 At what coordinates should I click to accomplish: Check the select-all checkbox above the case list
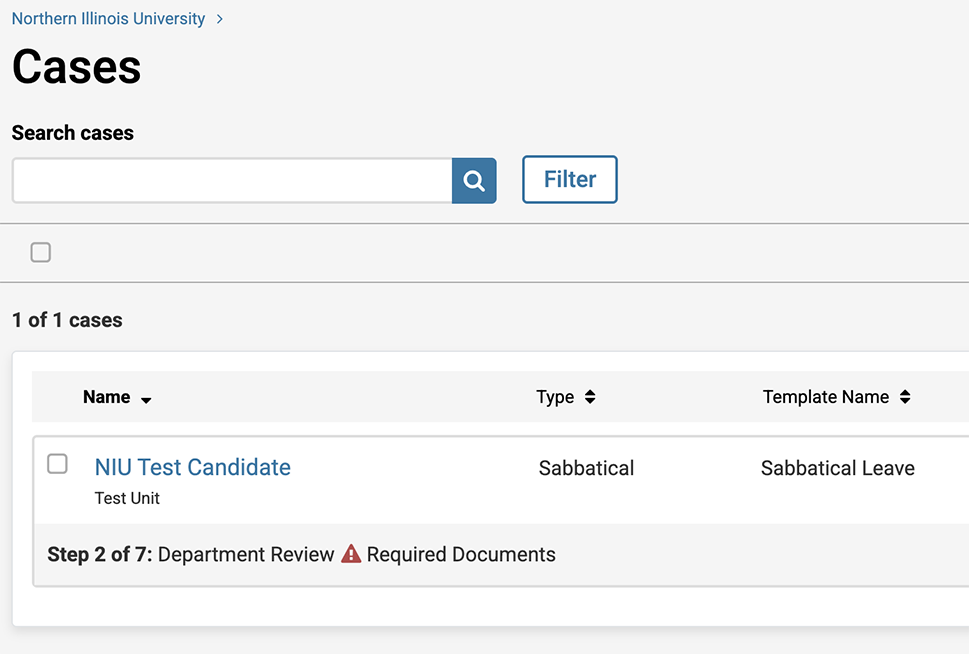click(x=40, y=252)
